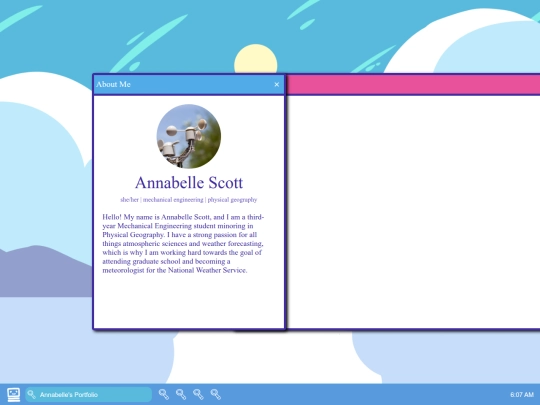Viewport: 540px width, 405px height.
Task: Click the 6:07 AM taskbar clock
Action: pos(522,395)
